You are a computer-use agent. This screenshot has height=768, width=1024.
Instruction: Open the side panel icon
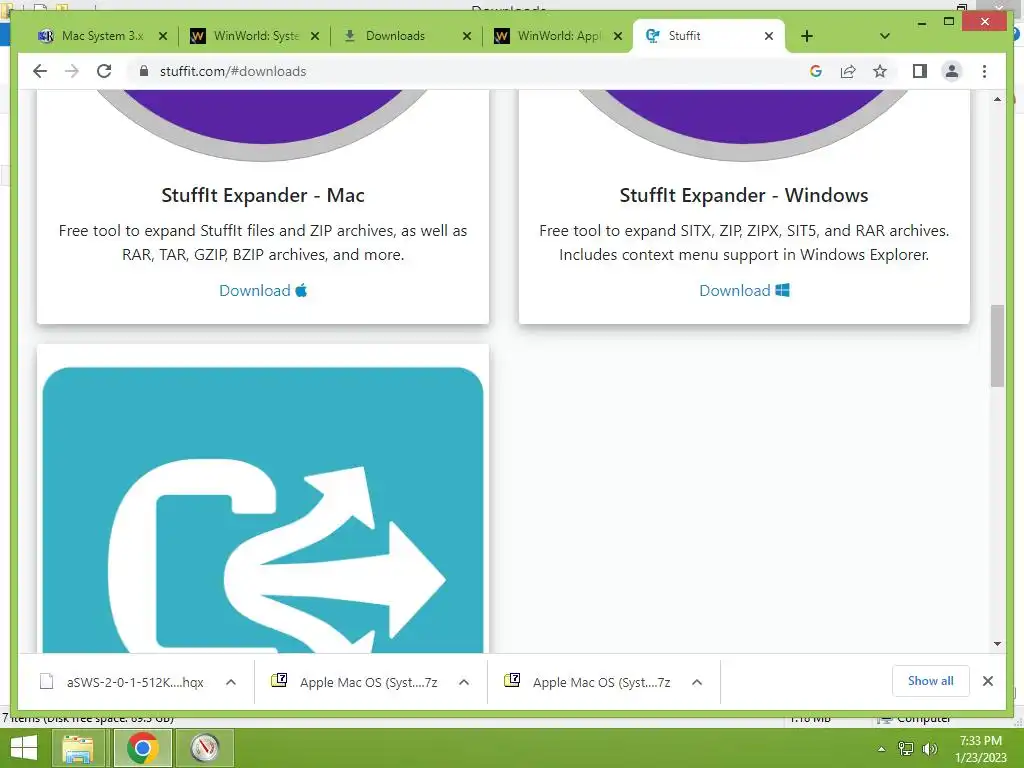pos(920,71)
